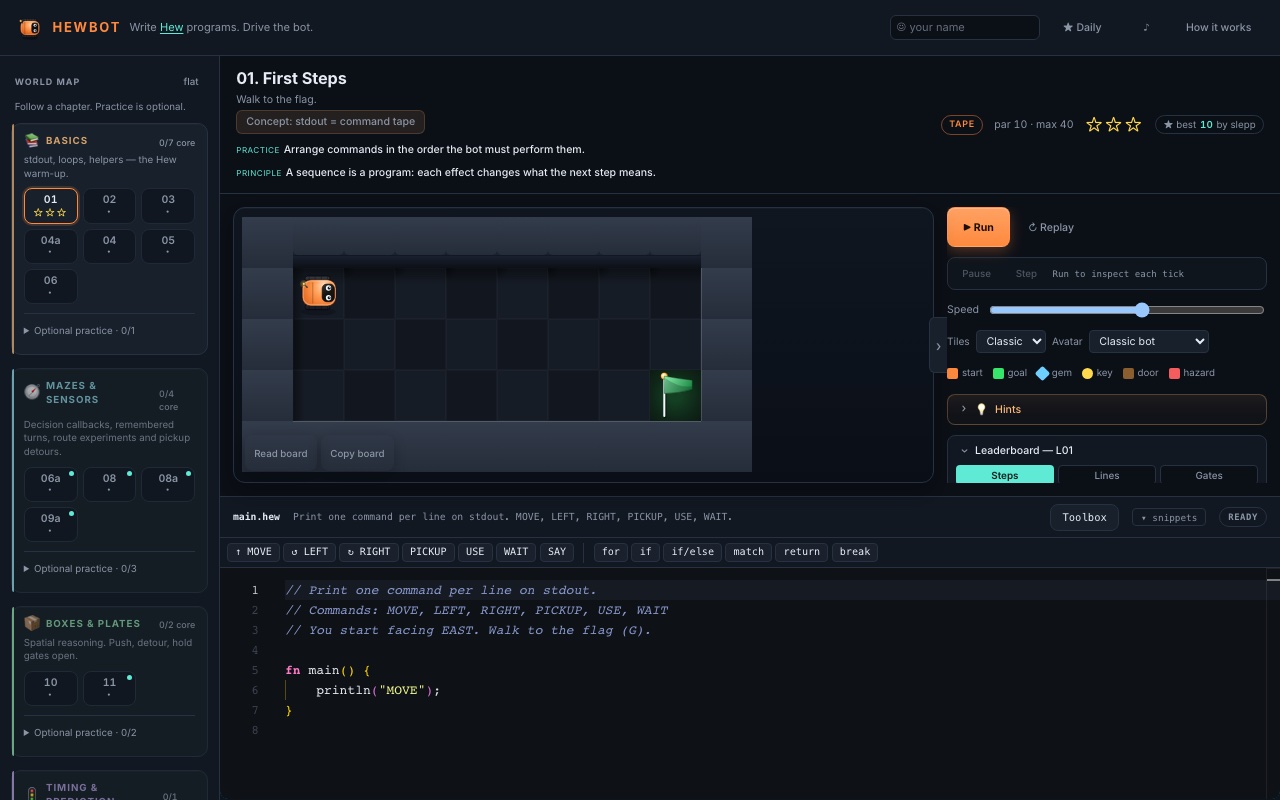
Task: Click the Boxes & Plates box icon
Action: (32, 623)
